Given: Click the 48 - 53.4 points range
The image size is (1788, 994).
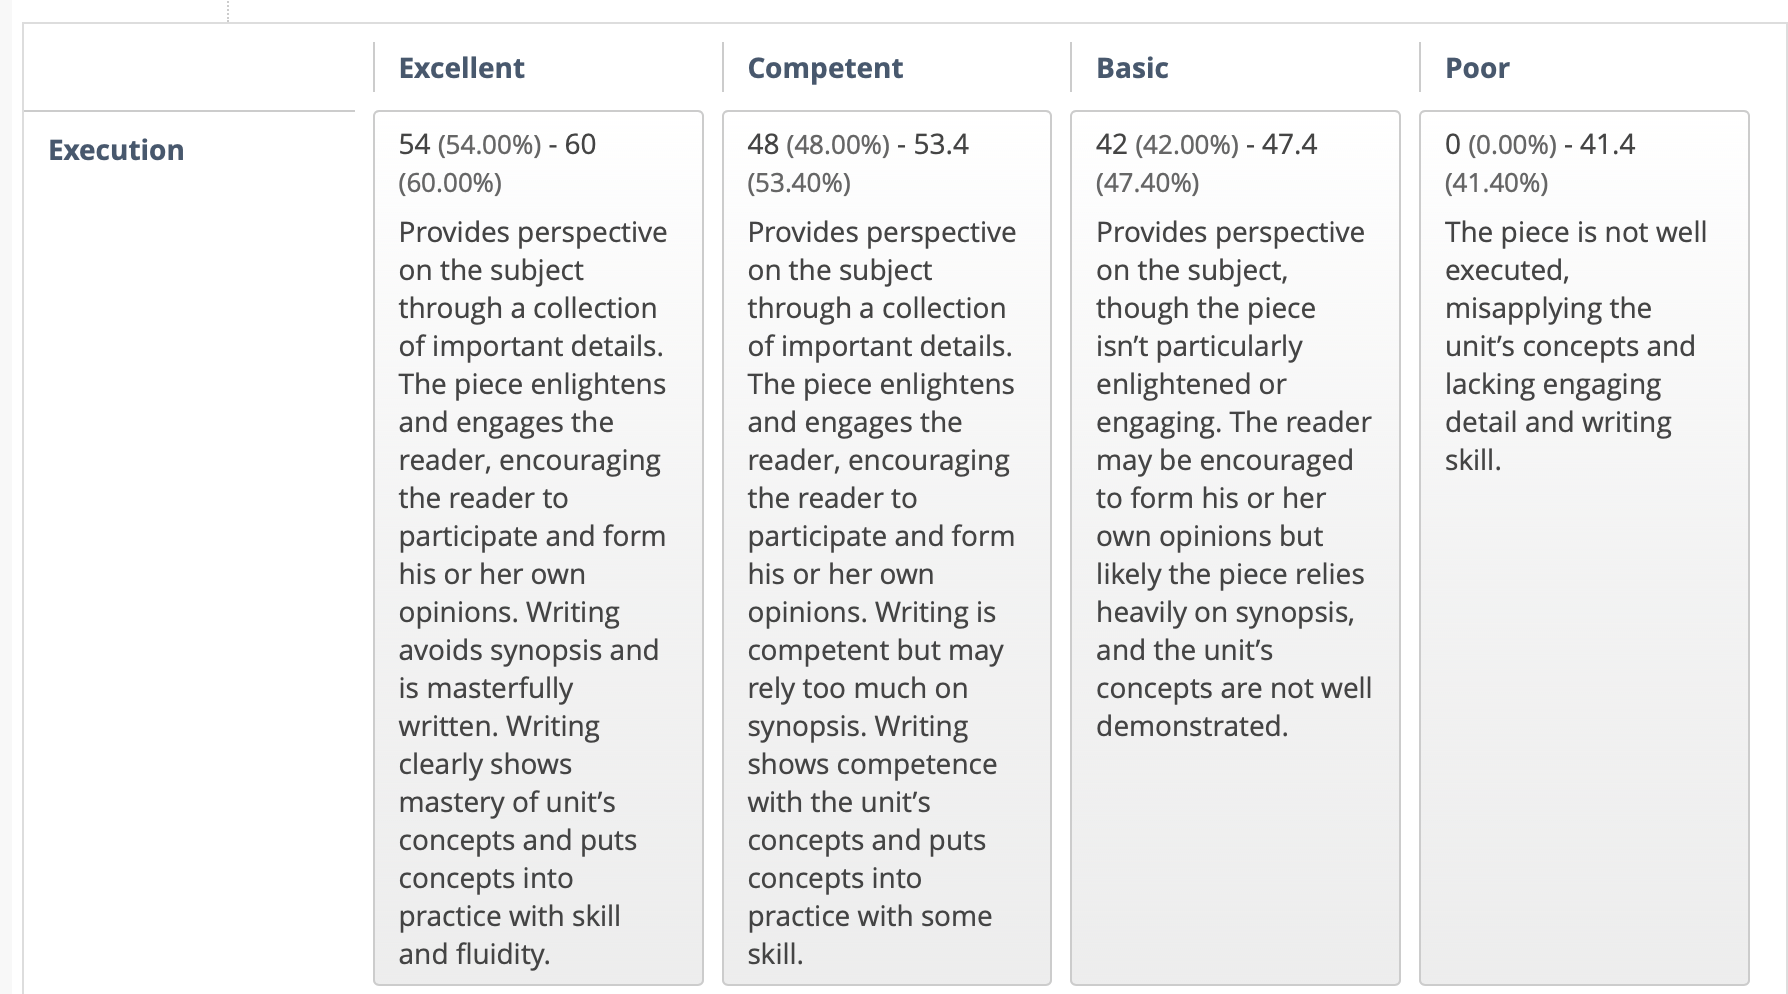Looking at the screenshot, I should (x=858, y=145).
